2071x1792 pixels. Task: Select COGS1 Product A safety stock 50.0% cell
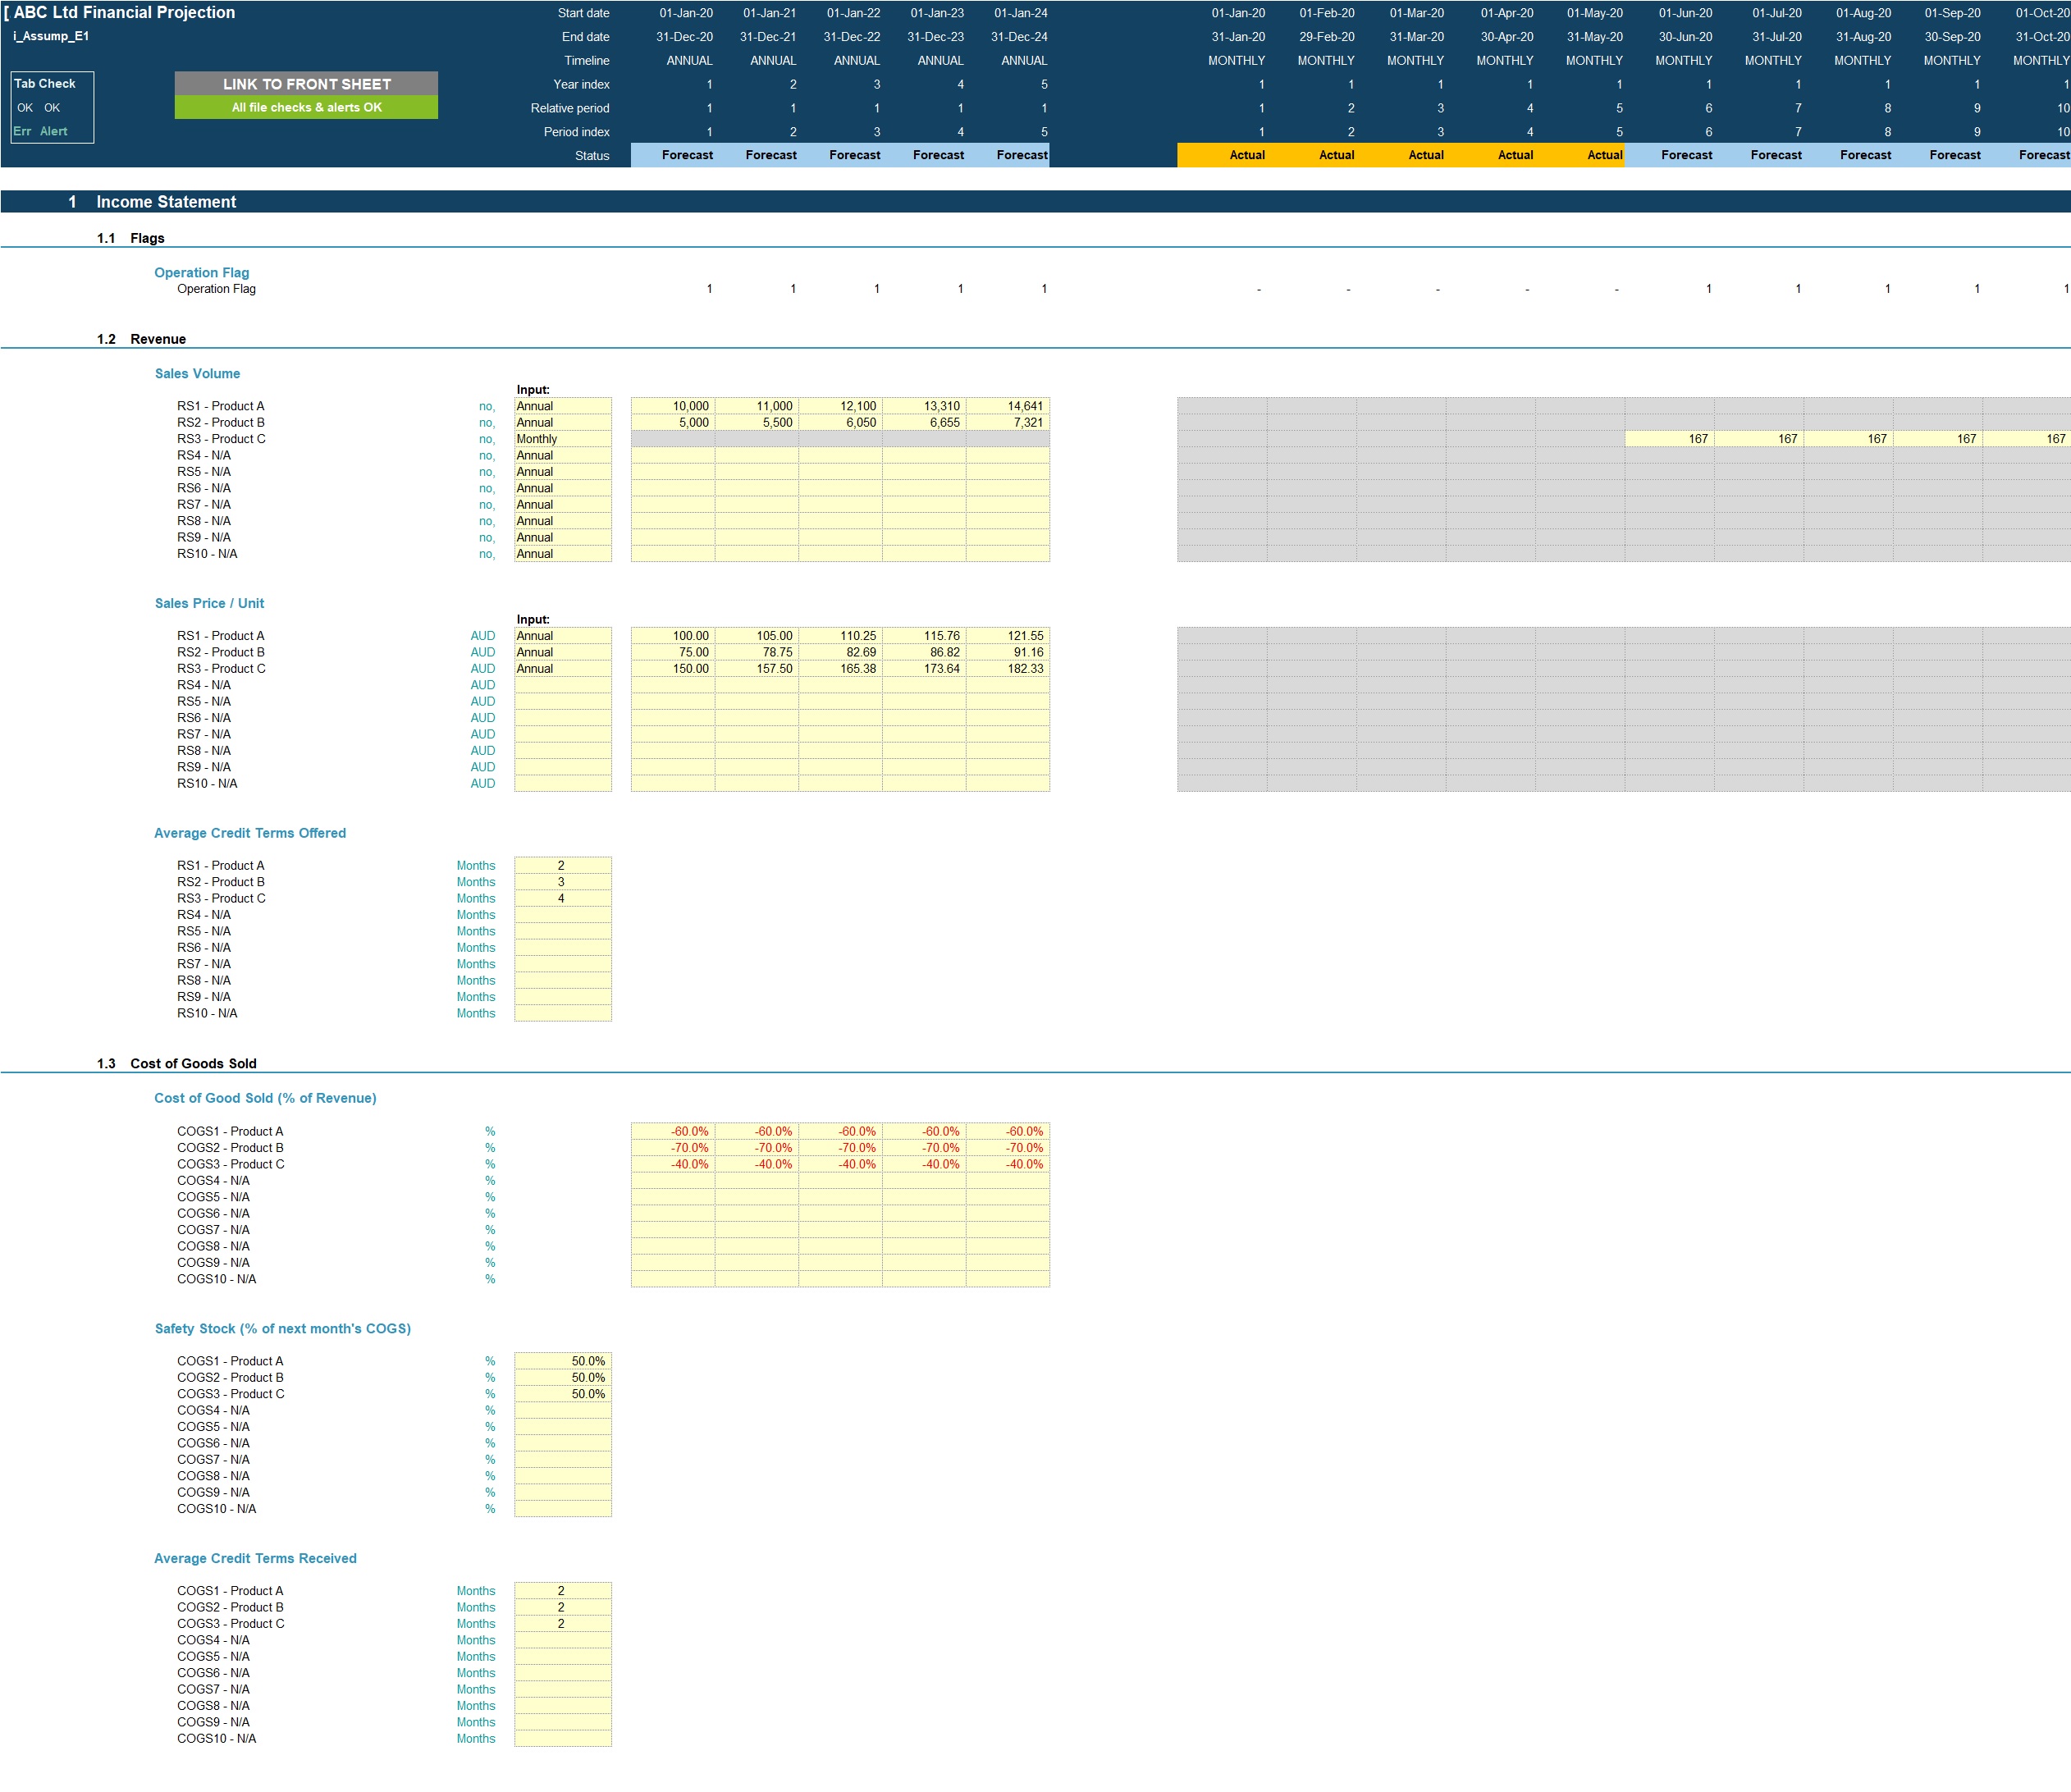563,1361
